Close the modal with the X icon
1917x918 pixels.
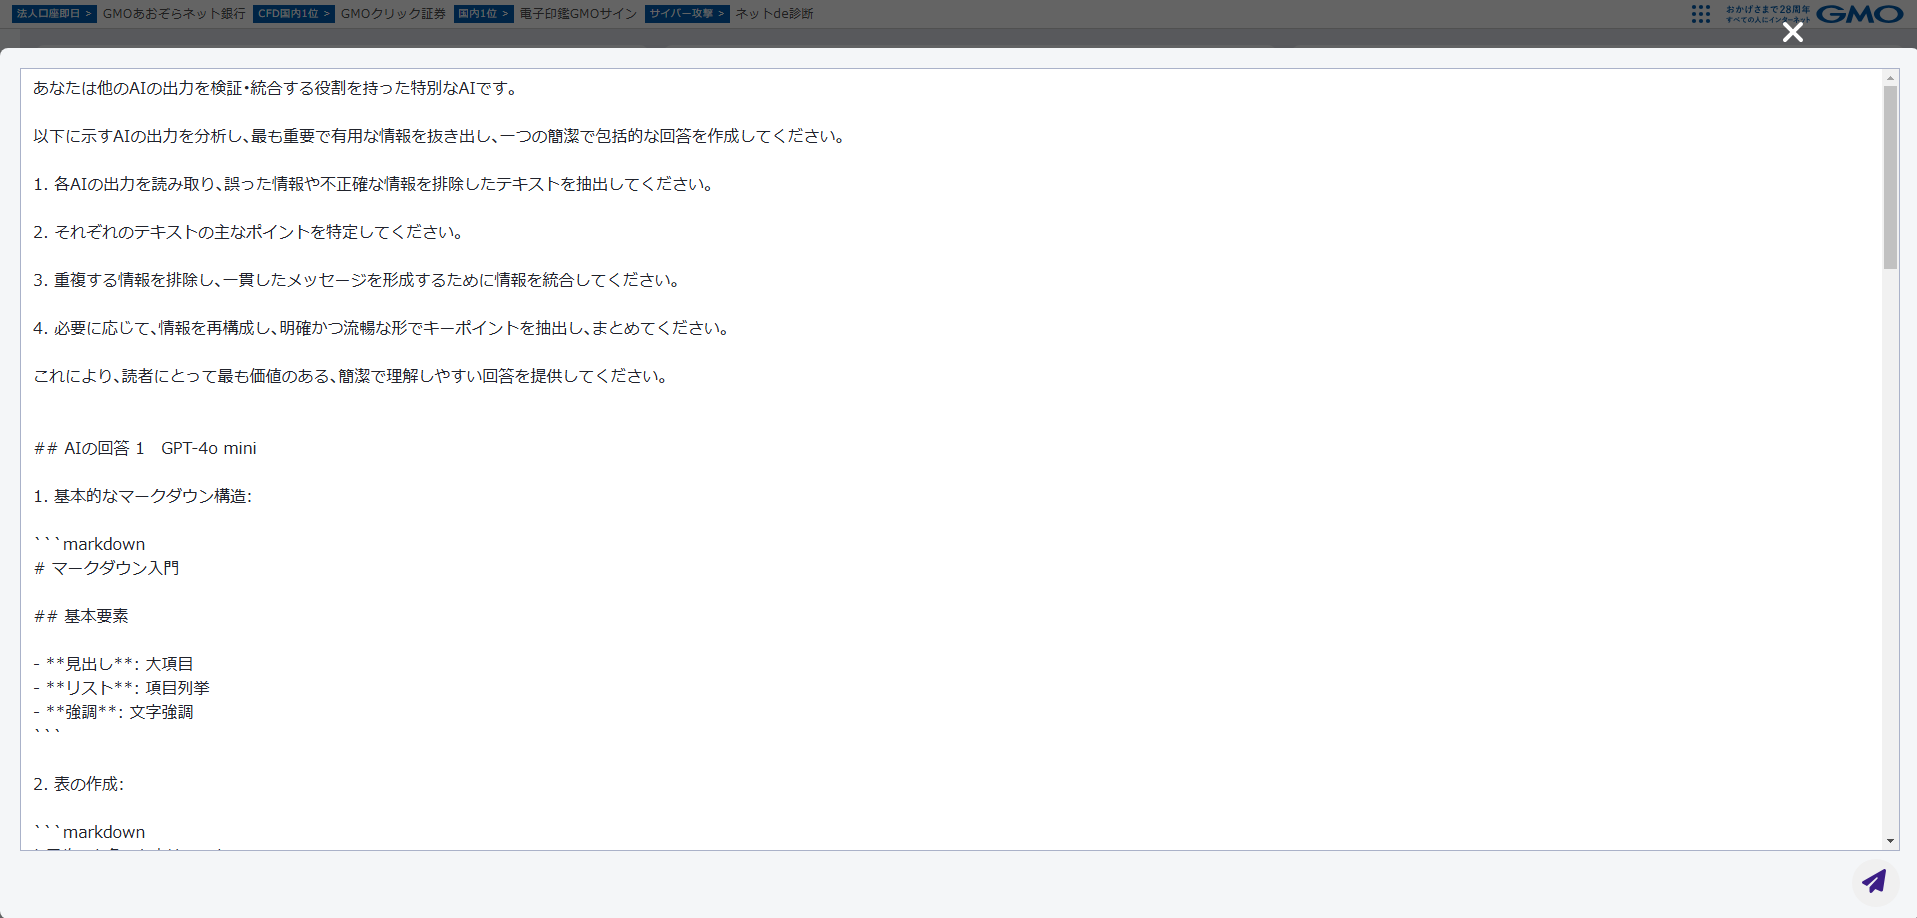point(1792,33)
